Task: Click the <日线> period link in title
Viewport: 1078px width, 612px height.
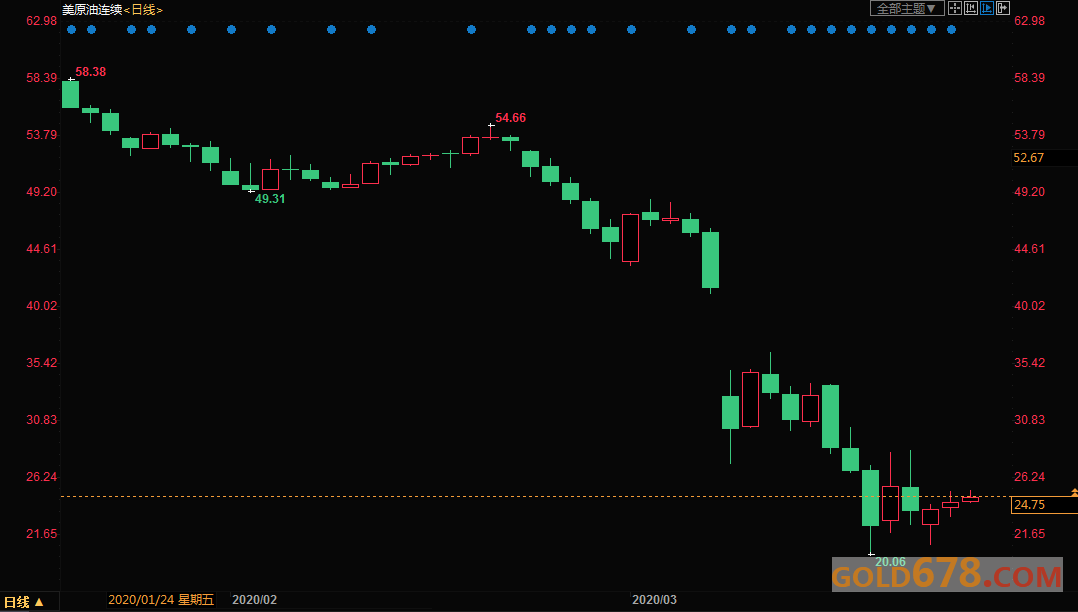Action: (x=143, y=10)
